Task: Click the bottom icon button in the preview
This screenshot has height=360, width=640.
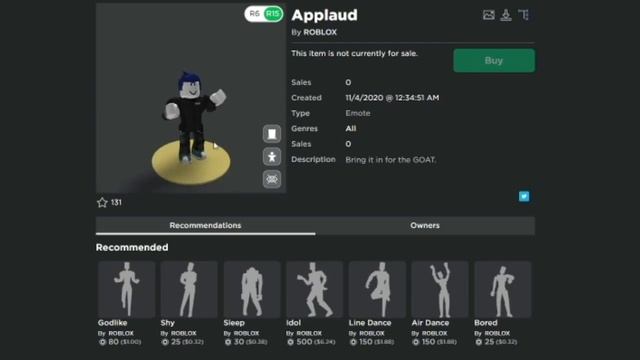Action: [x=272, y=179]
